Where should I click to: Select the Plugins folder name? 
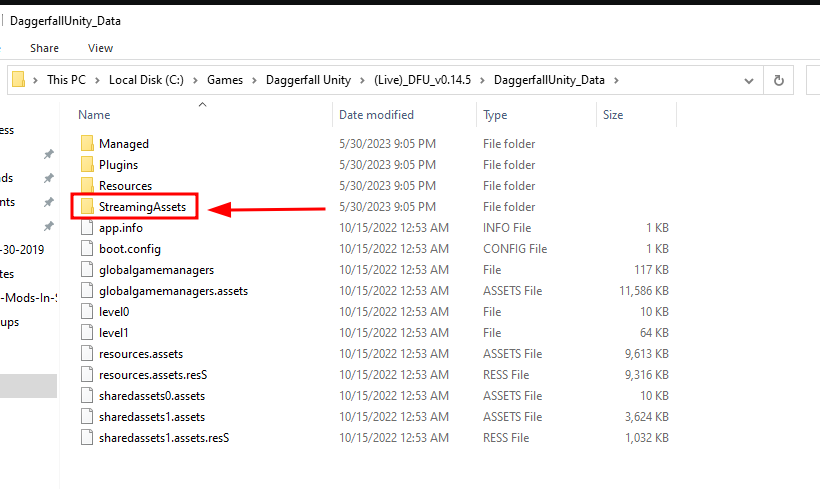click(119, 165)
